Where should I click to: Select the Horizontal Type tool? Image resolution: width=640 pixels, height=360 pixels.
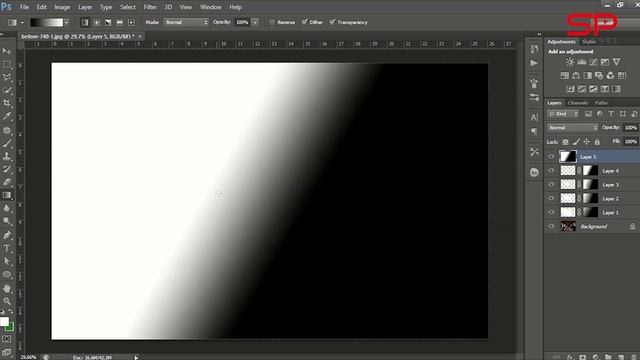pos(7,248)
